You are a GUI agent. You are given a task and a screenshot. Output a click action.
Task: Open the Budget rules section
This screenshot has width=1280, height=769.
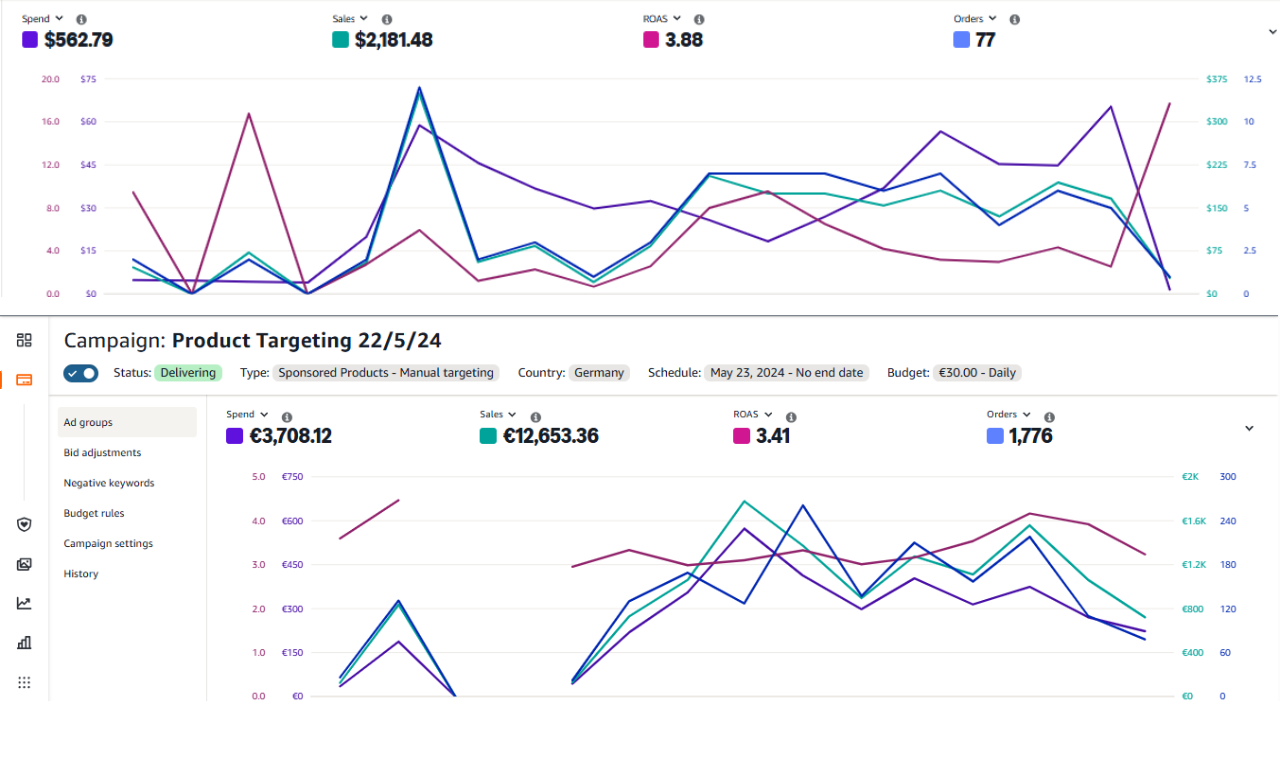pos(94,513)
